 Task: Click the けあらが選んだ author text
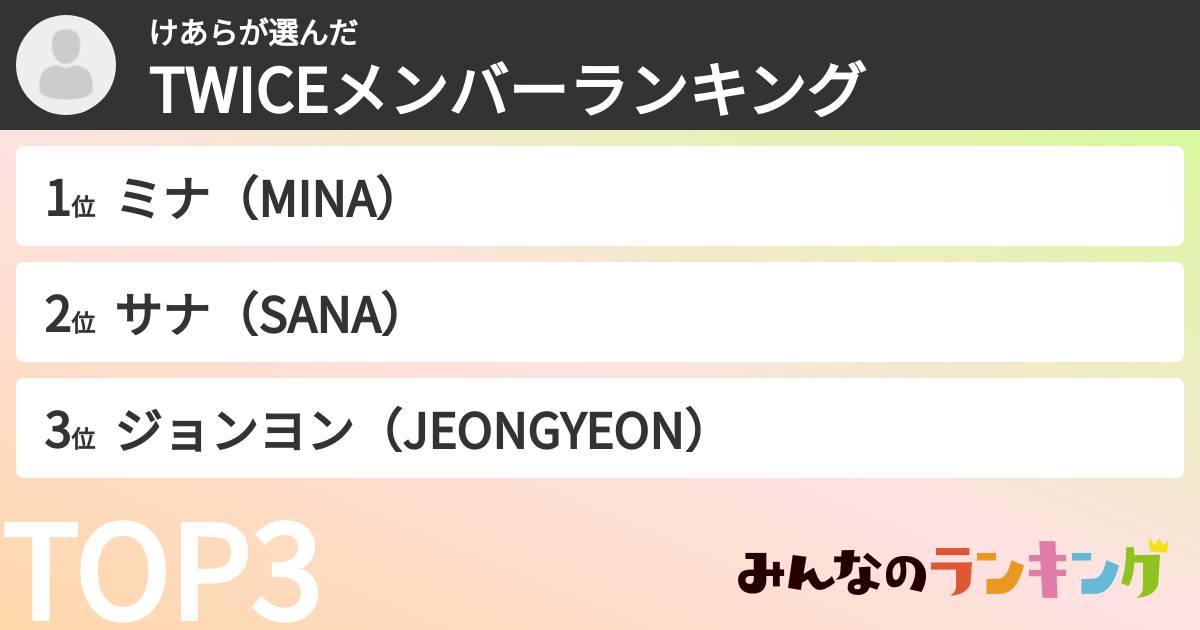[253, 33]
